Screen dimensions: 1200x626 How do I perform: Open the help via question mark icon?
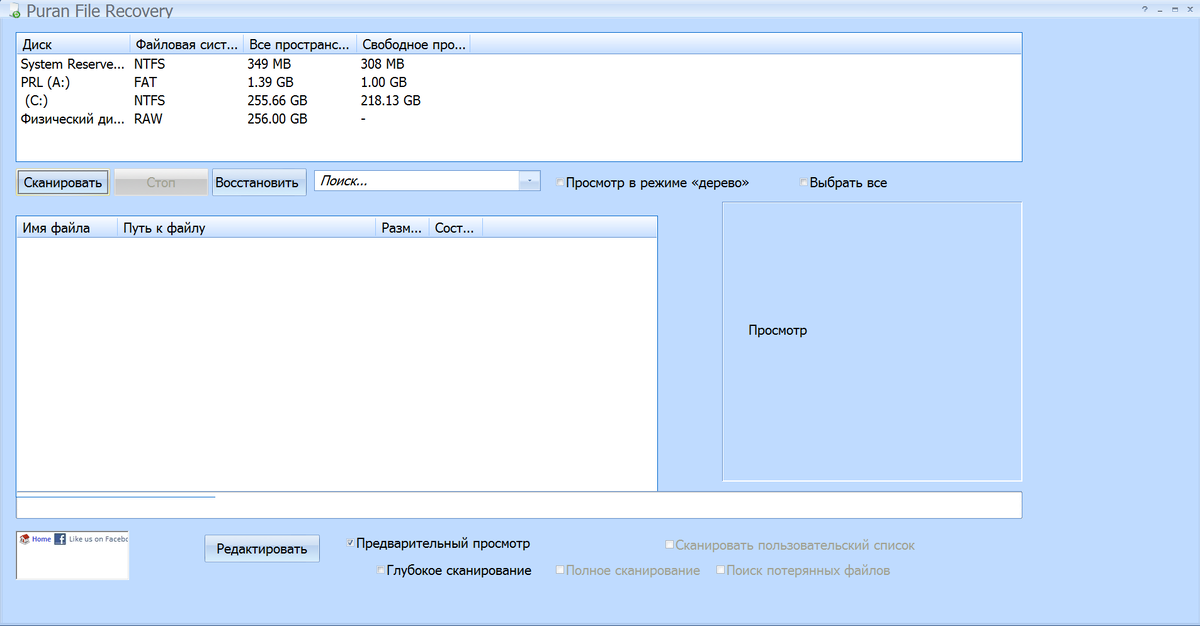[x=1145, y=10]
